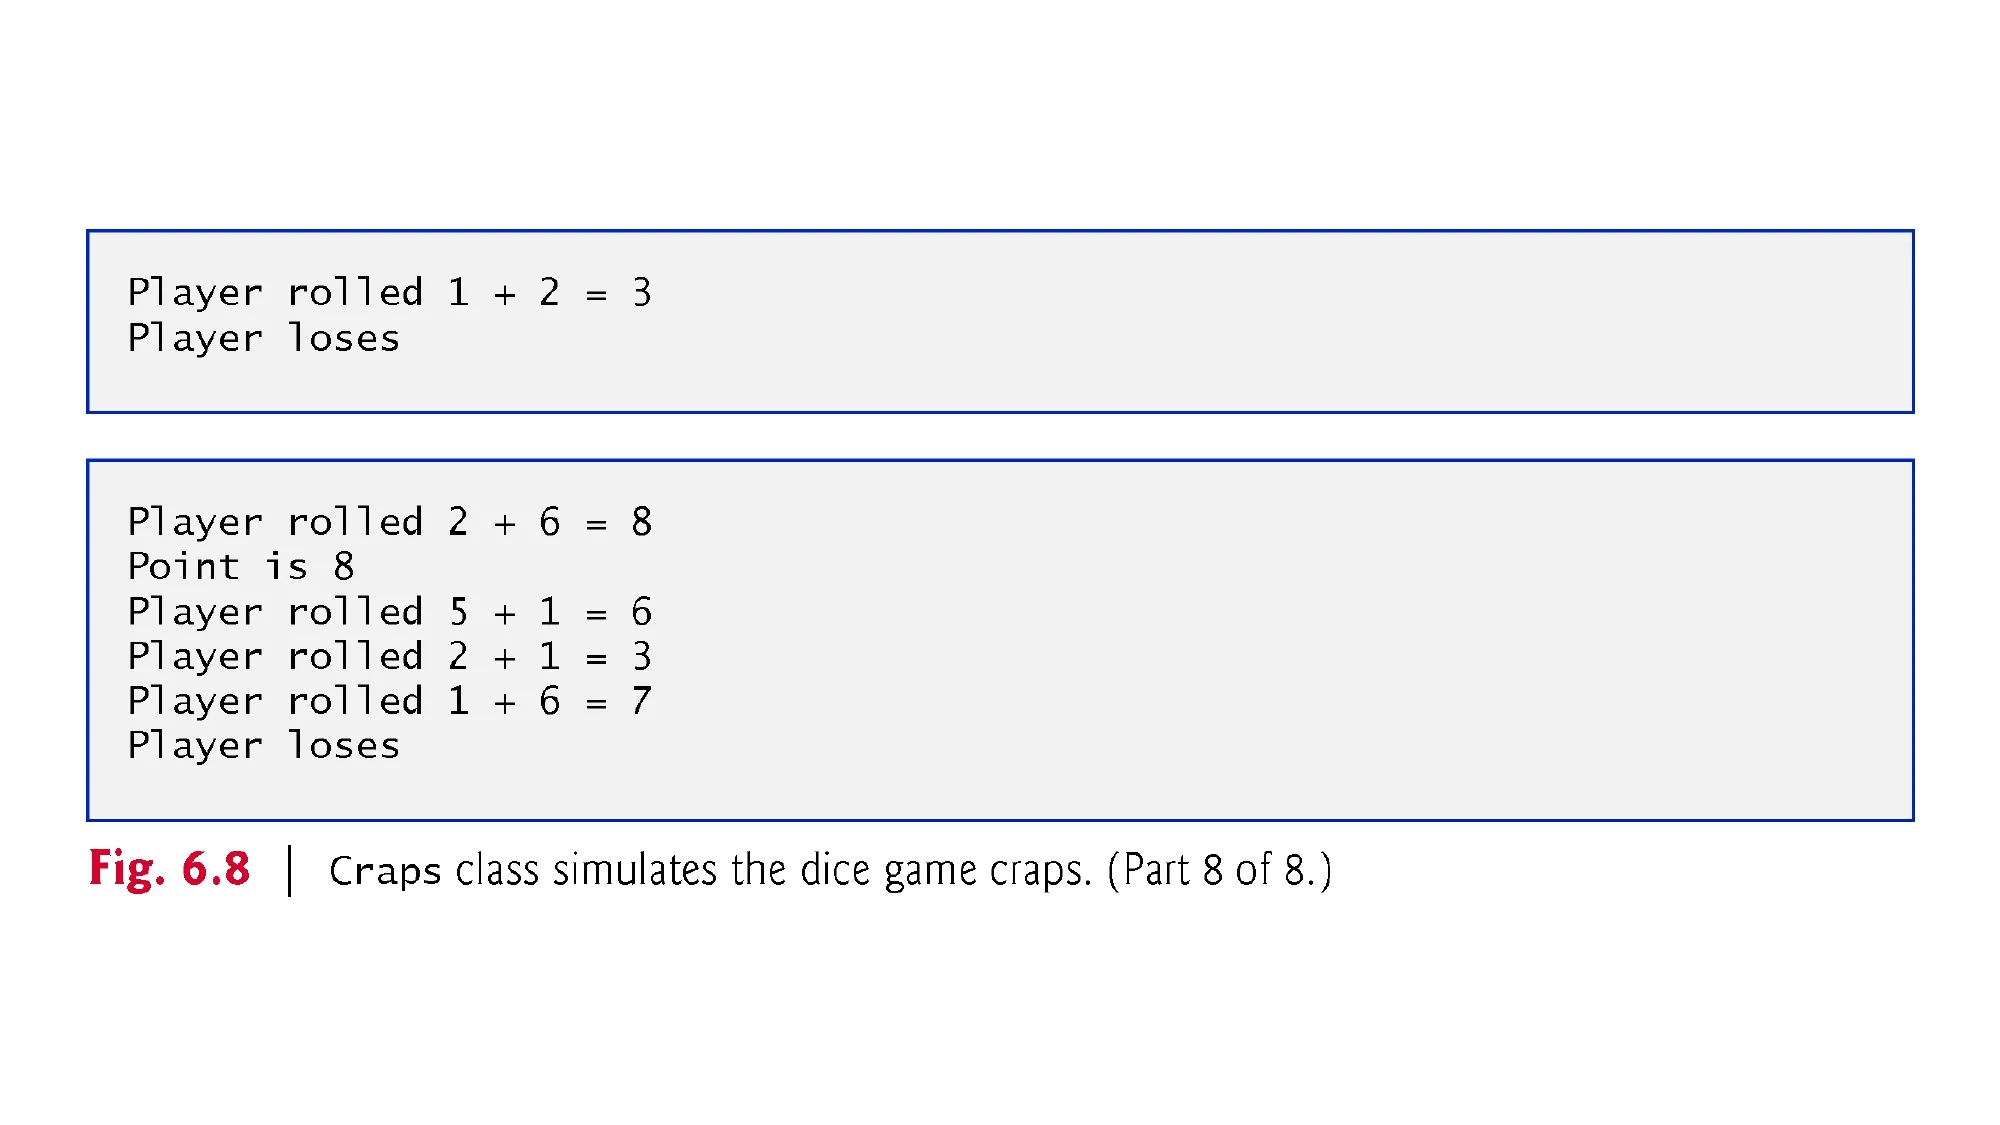Click the 'Player rolled 2 + 6 = 8' line
2000x1125 pixels.
point(390,522)
